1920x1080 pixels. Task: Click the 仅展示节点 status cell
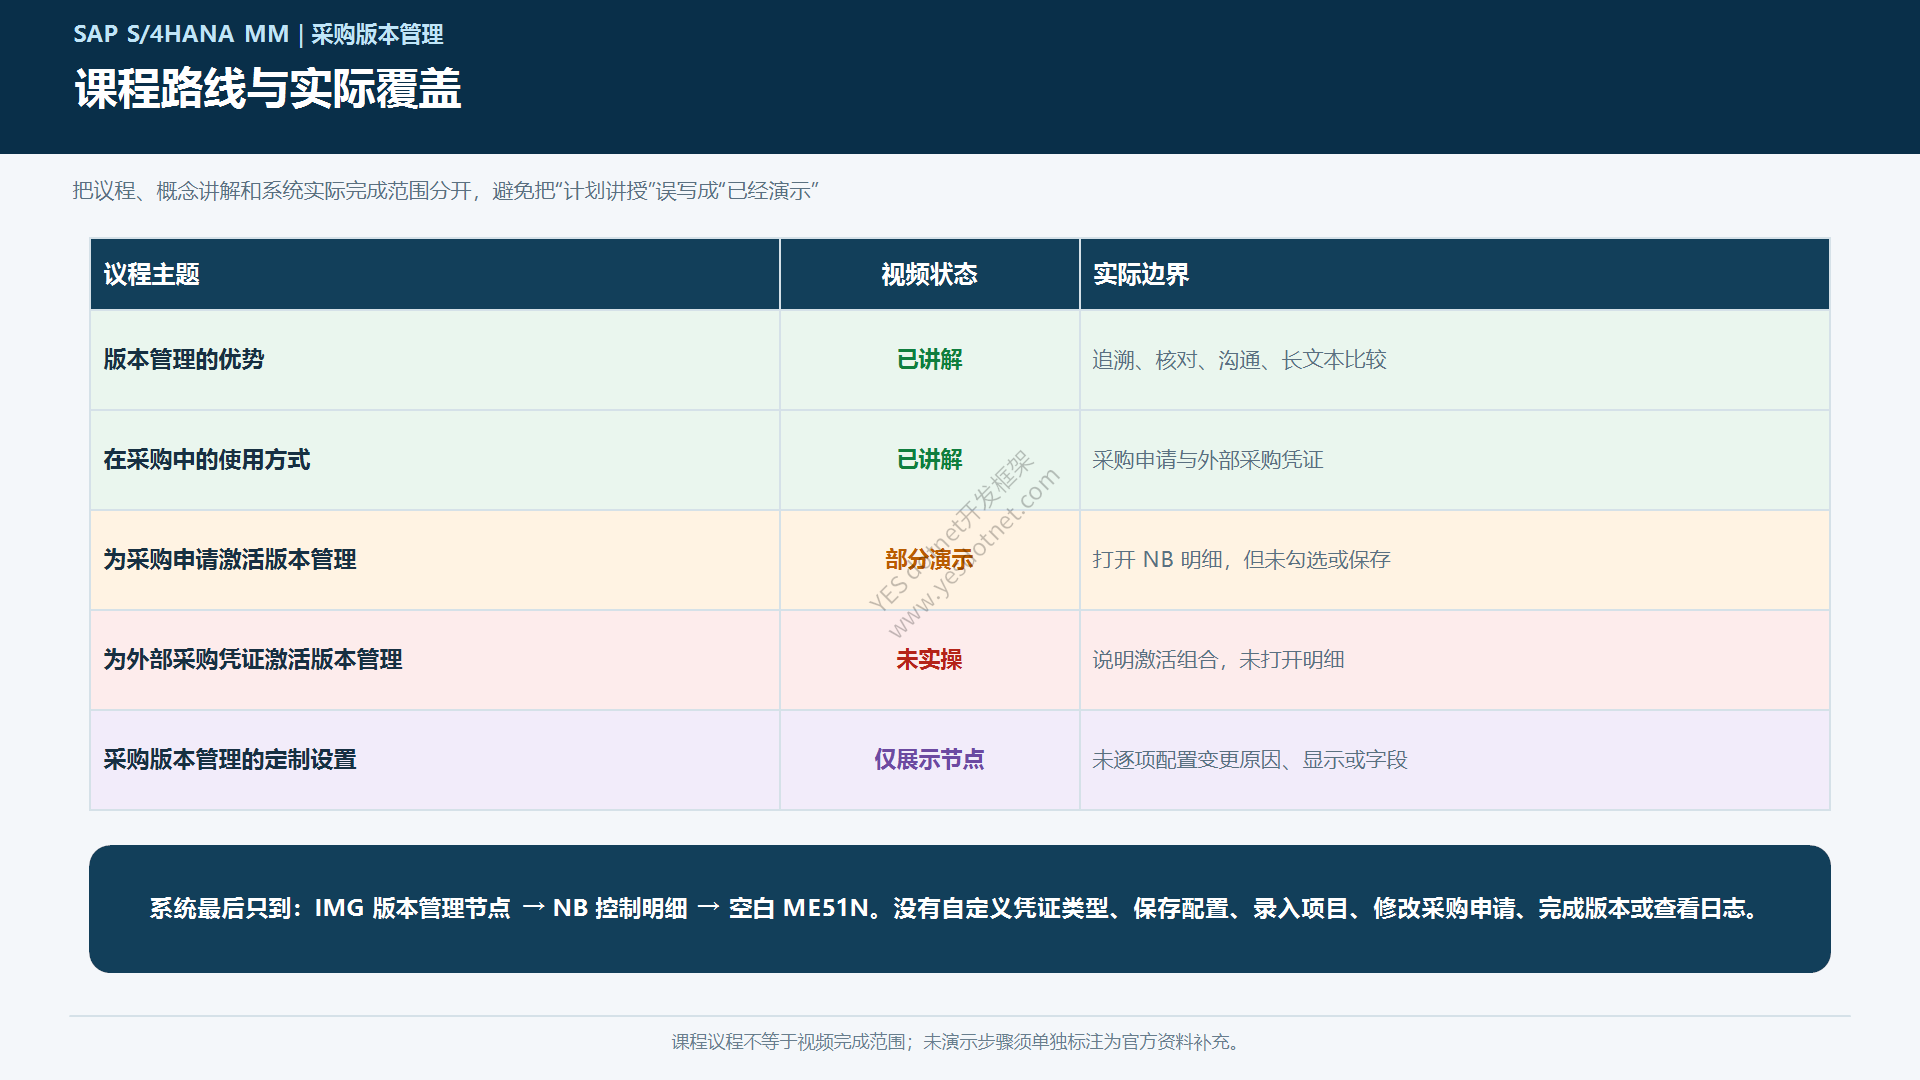coord(929,759)
